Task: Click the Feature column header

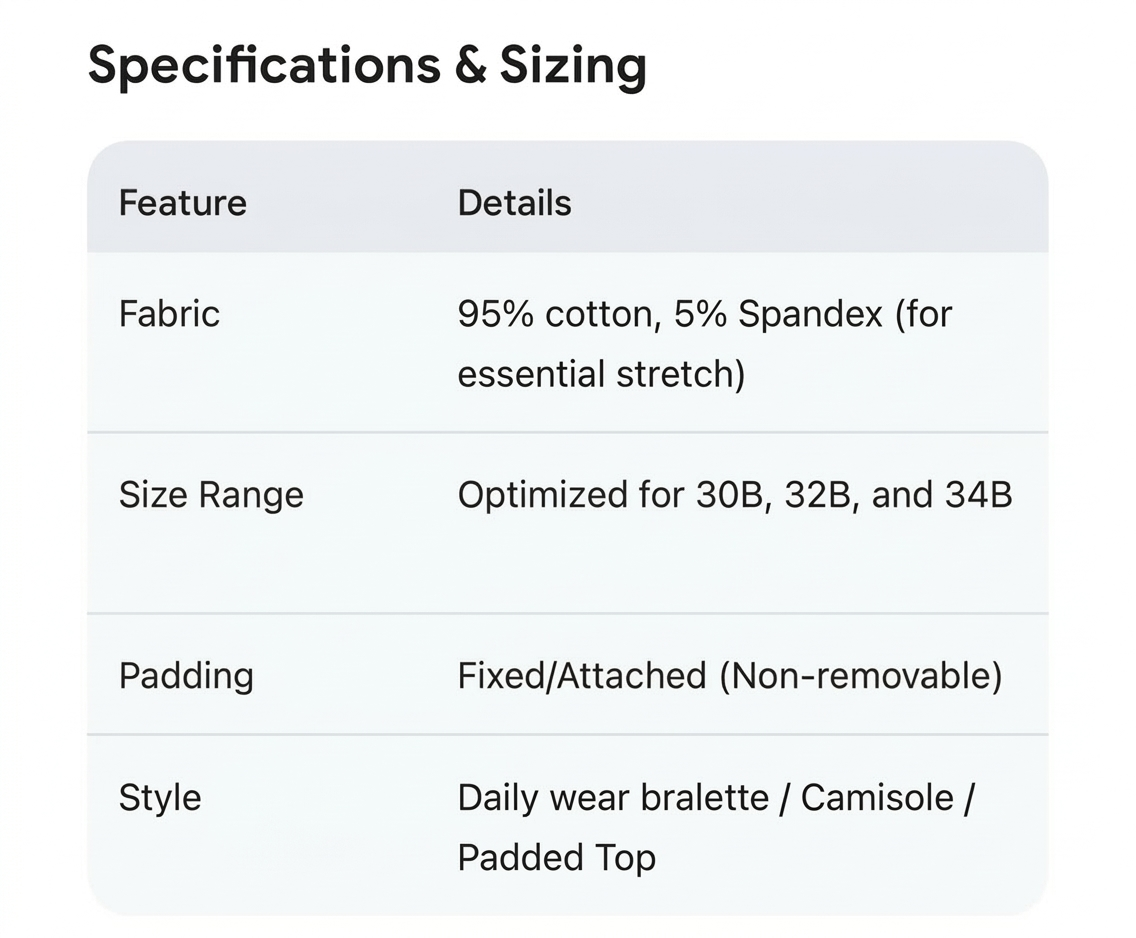Action: click(182, 203)
